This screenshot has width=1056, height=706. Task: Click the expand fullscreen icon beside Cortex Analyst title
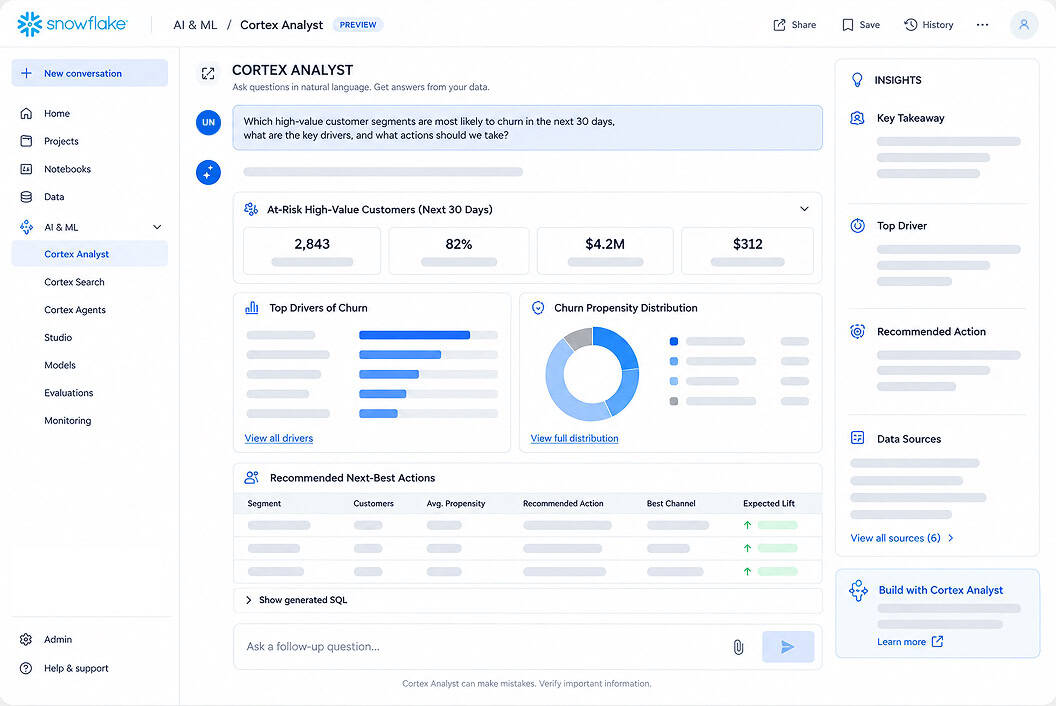tap(208, 73)
